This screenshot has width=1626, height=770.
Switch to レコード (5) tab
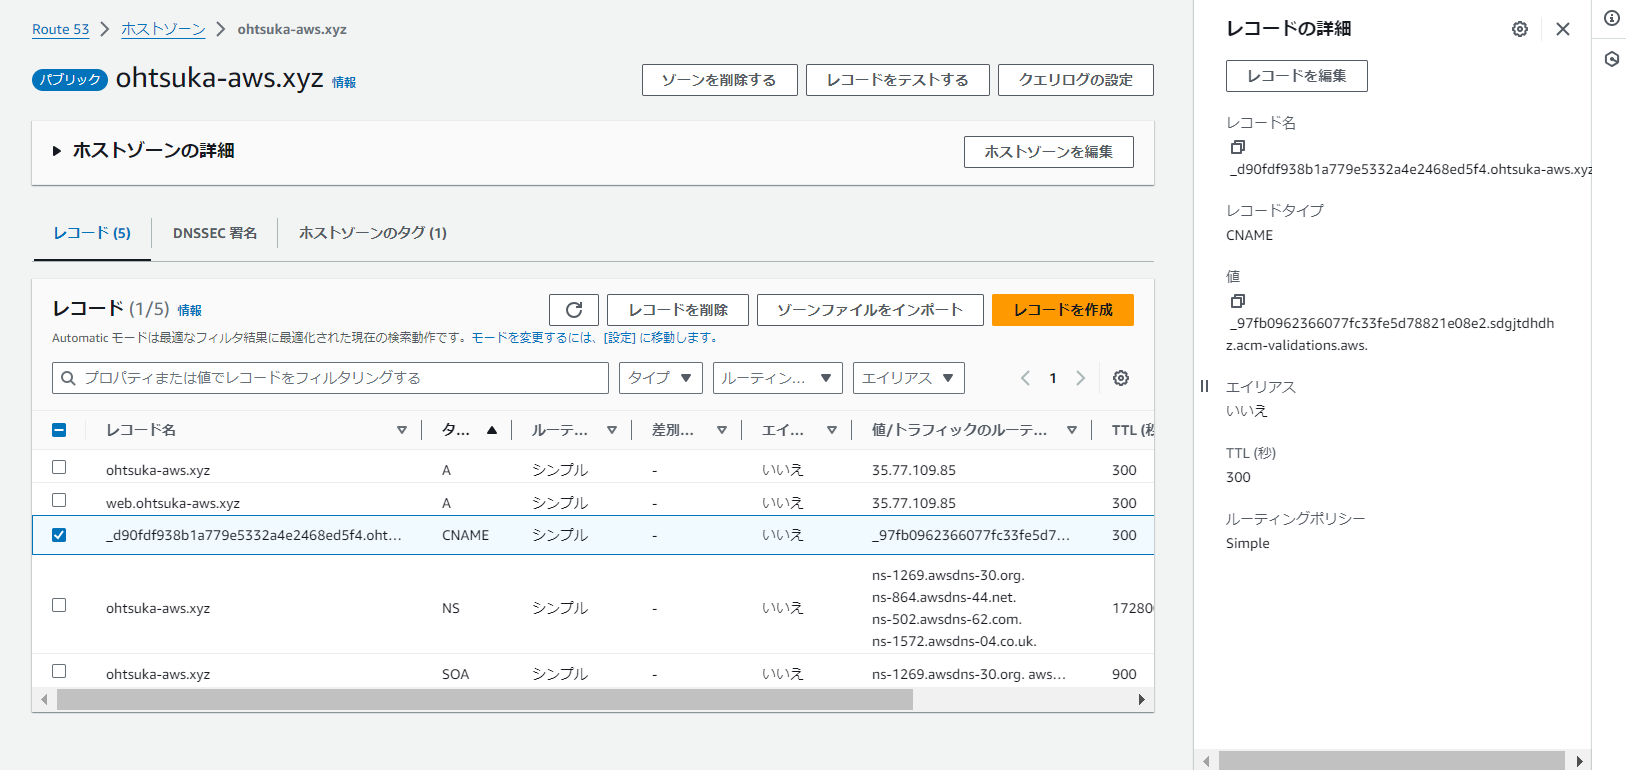pos(92,233)
